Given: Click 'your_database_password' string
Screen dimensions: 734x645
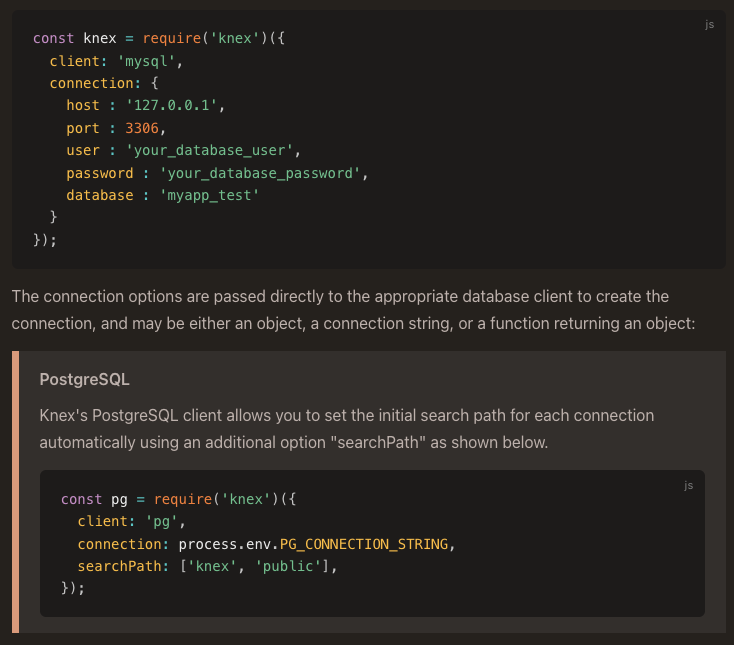Looking at the screenshot, I should (260, 173).
